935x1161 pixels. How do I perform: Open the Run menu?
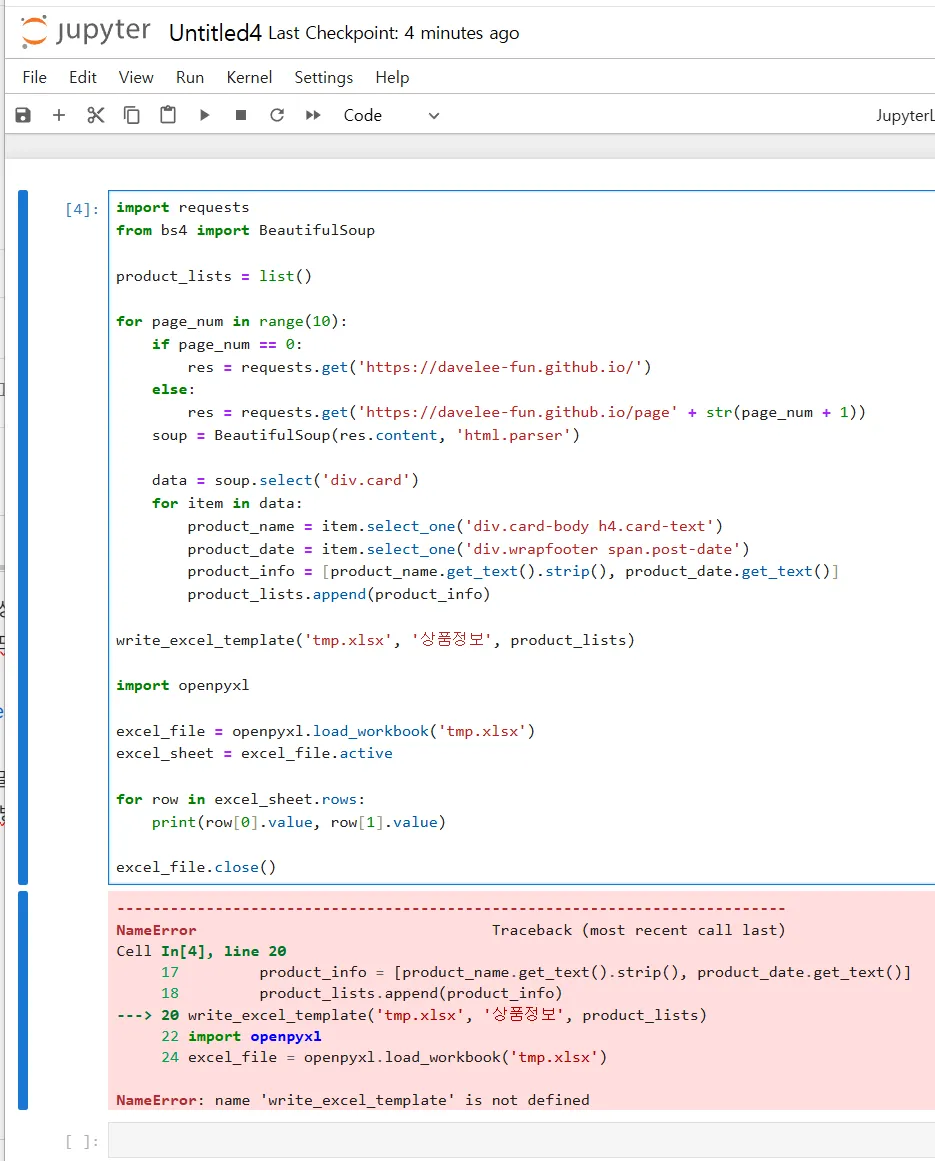coord(190,77)
